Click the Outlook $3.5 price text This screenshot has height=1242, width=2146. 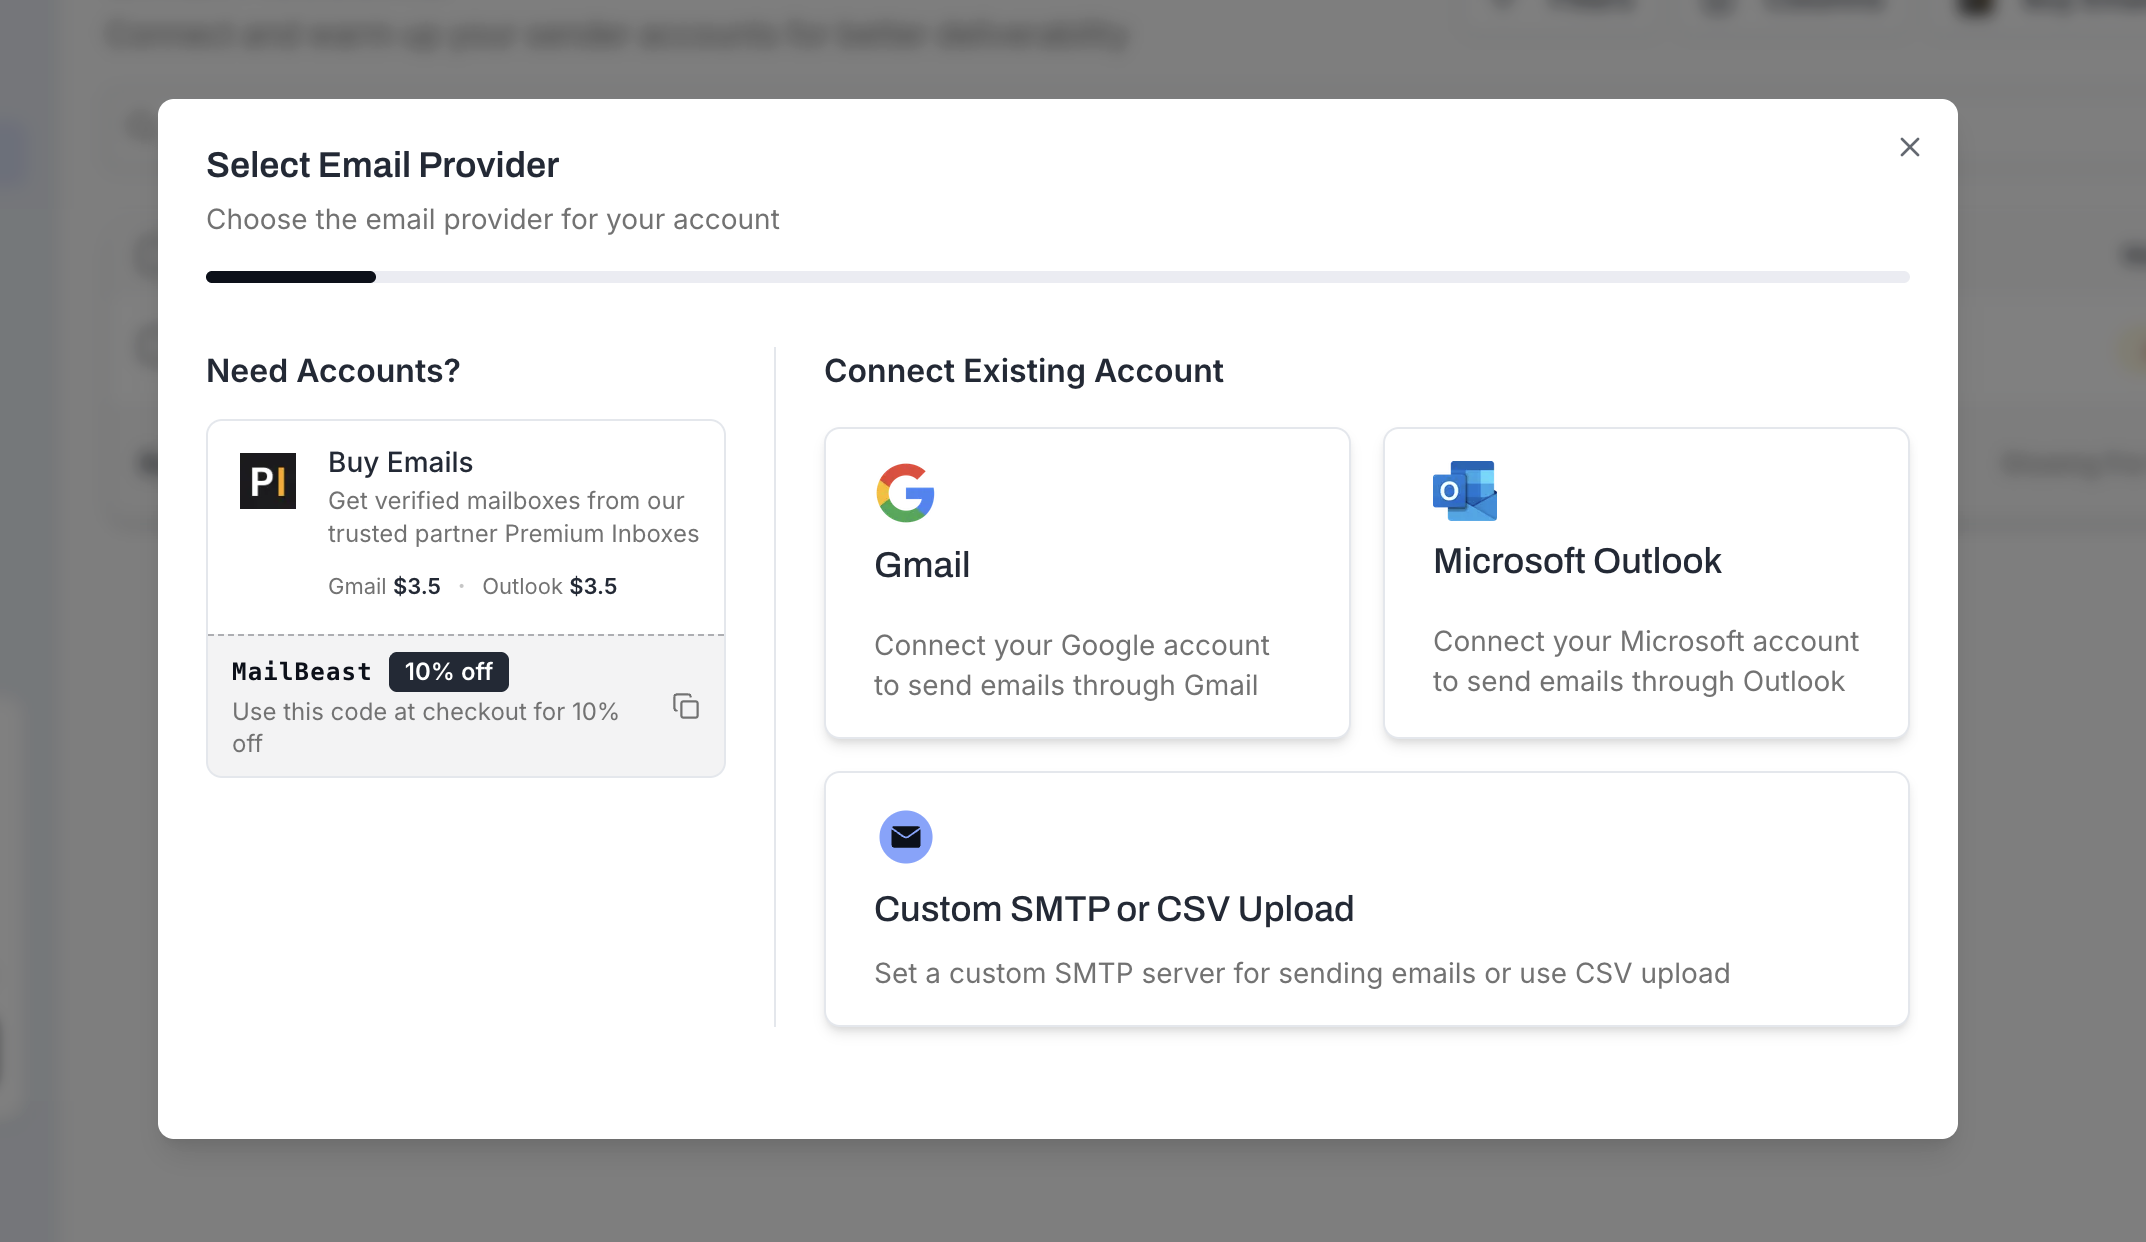click(549, 586)
